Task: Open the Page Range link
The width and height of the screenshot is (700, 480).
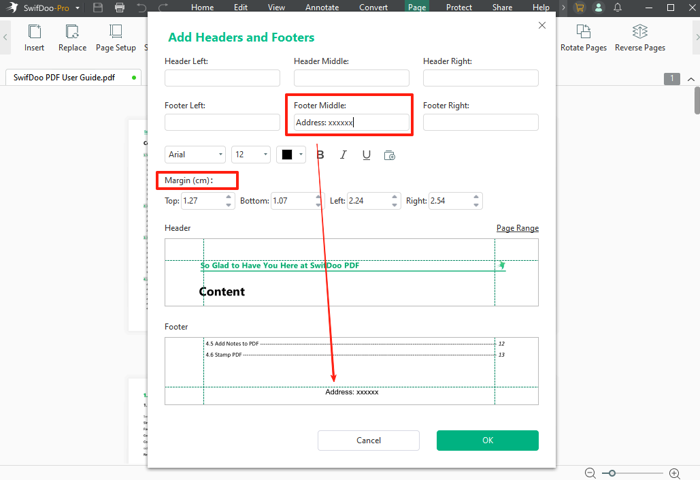Action: pos(517,228)
